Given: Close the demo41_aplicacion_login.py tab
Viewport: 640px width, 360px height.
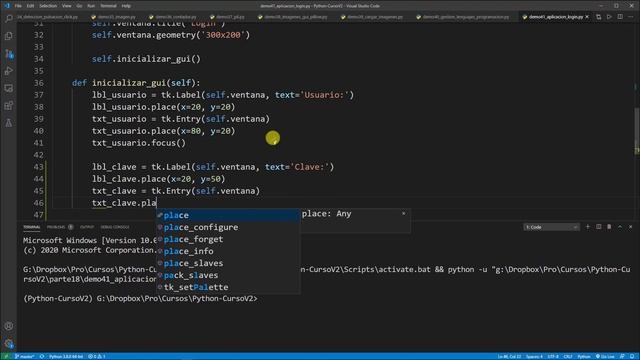Looking at the screenshot, I should pyautogui.click(x=587, y=17).
